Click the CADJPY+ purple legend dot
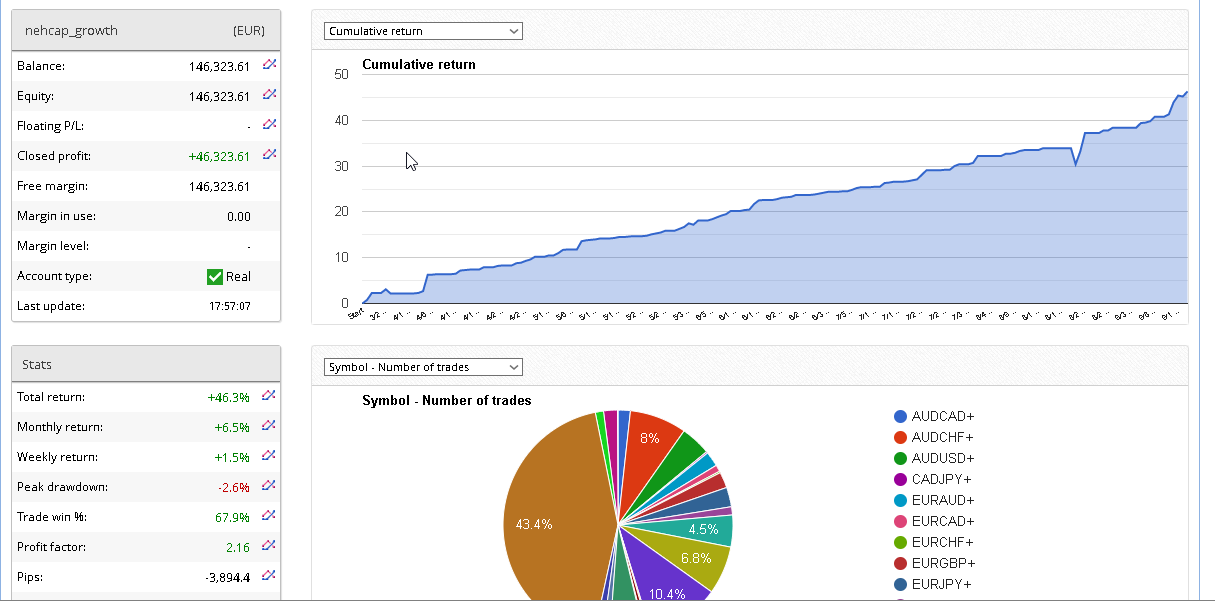The width and height of the screenshot is (1215, 610). 901,479
